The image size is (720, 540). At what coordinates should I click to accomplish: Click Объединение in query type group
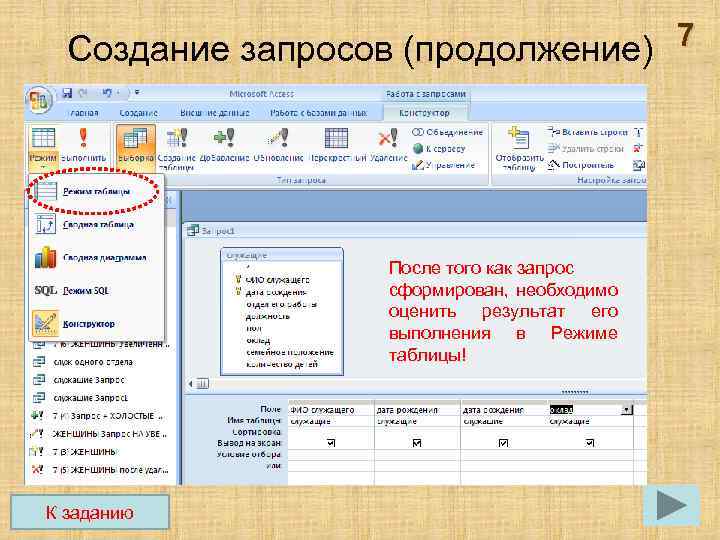(448, 132)
